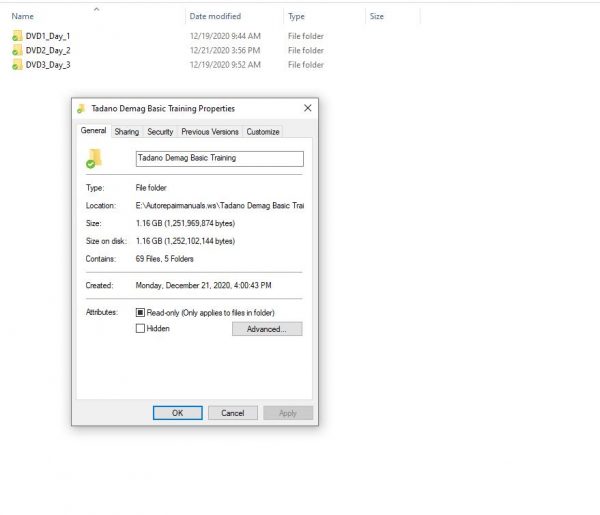The height and width of the screenshot is (515, 600).
Task: Click the Advanced... attributes button
Action: coord(267,329)
